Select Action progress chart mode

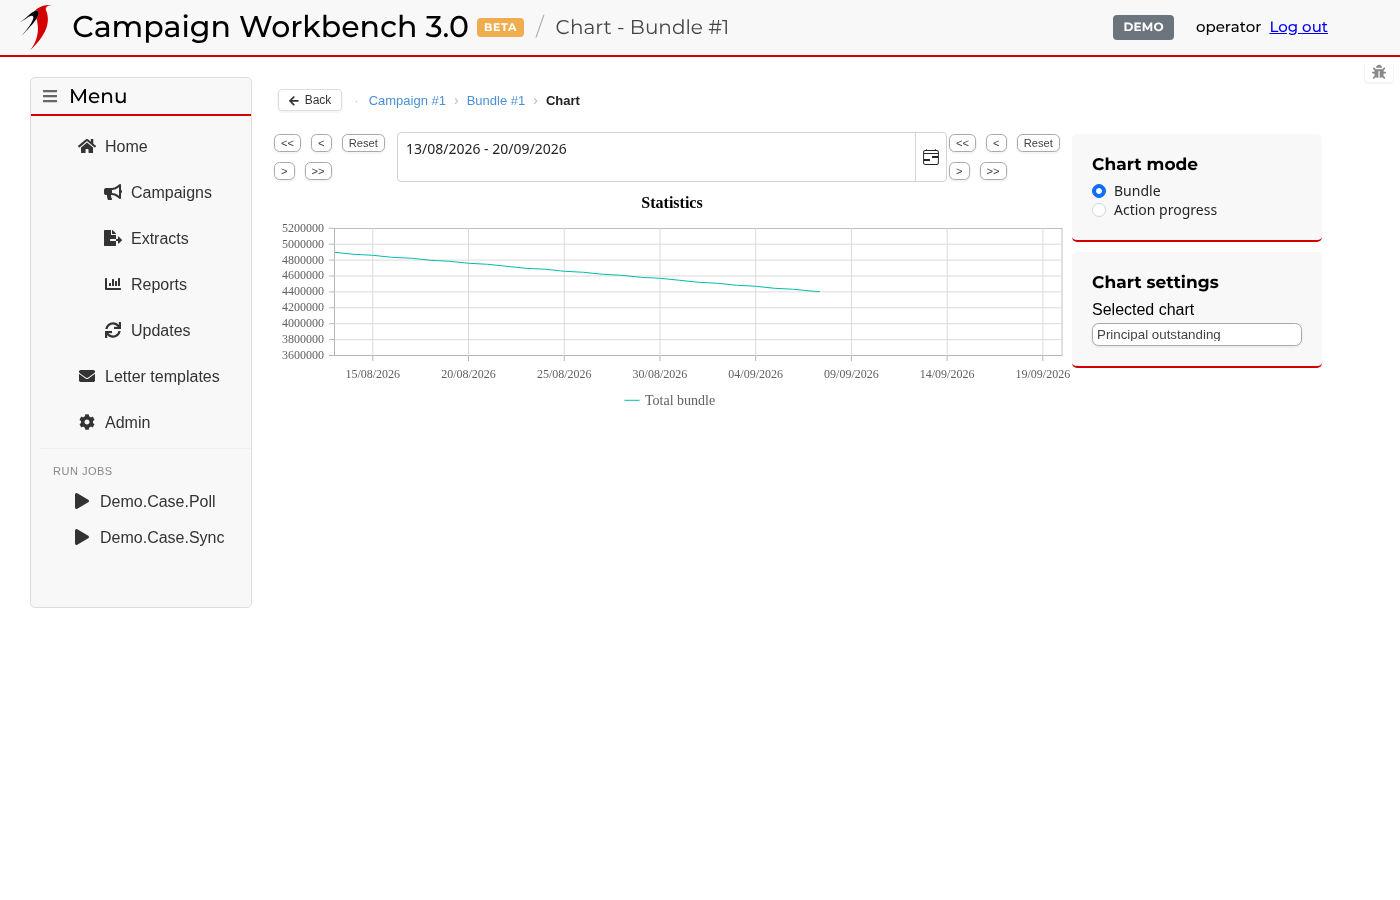(1099, 210)
